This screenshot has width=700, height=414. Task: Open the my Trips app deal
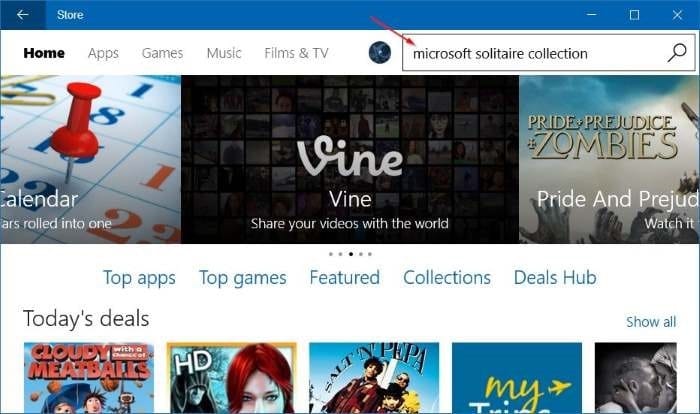(517, 378)
